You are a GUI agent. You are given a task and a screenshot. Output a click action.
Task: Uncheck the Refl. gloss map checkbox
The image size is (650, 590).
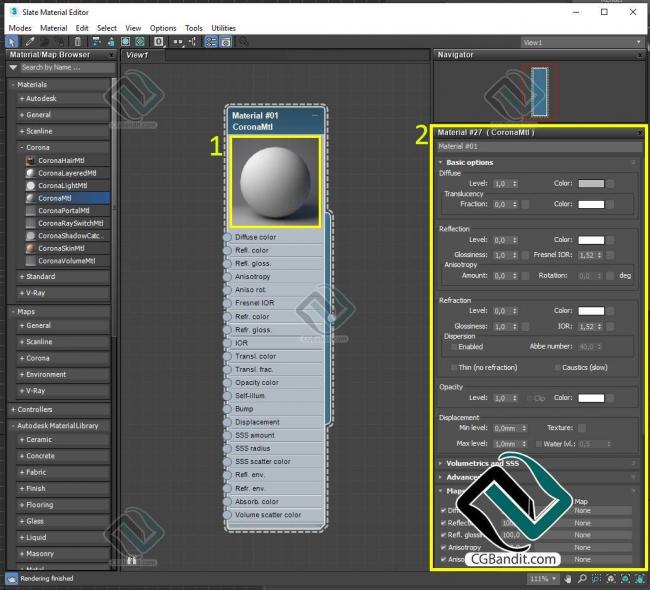coord(444,535)
